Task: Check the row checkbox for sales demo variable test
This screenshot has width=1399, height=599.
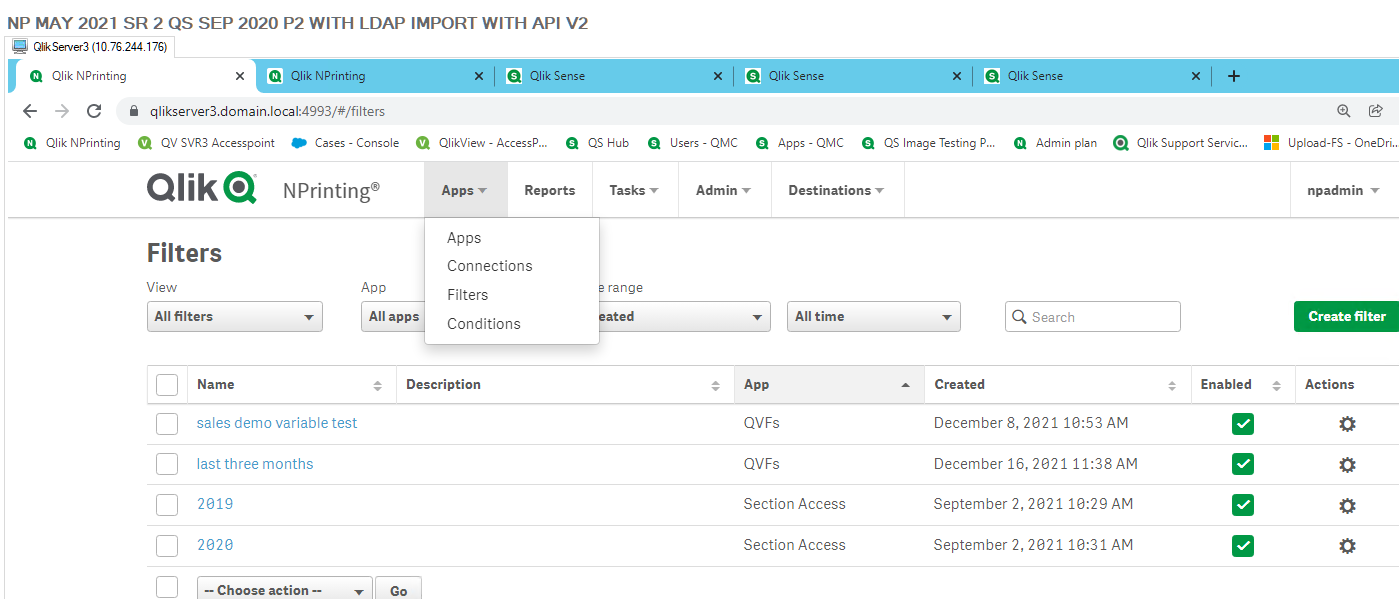Action: coord(167,424)
